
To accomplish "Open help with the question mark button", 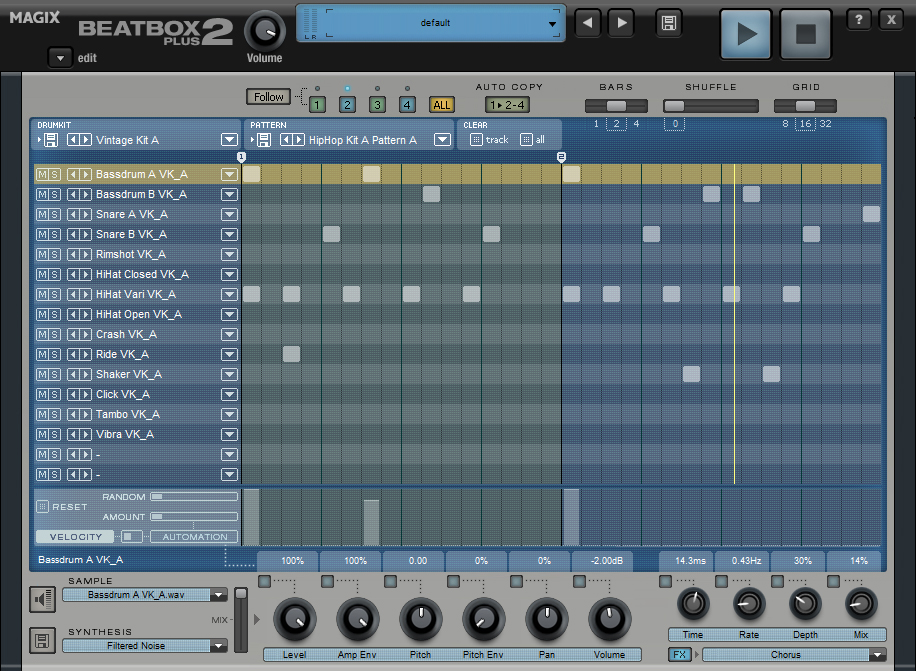I will (x=858, y=20).
